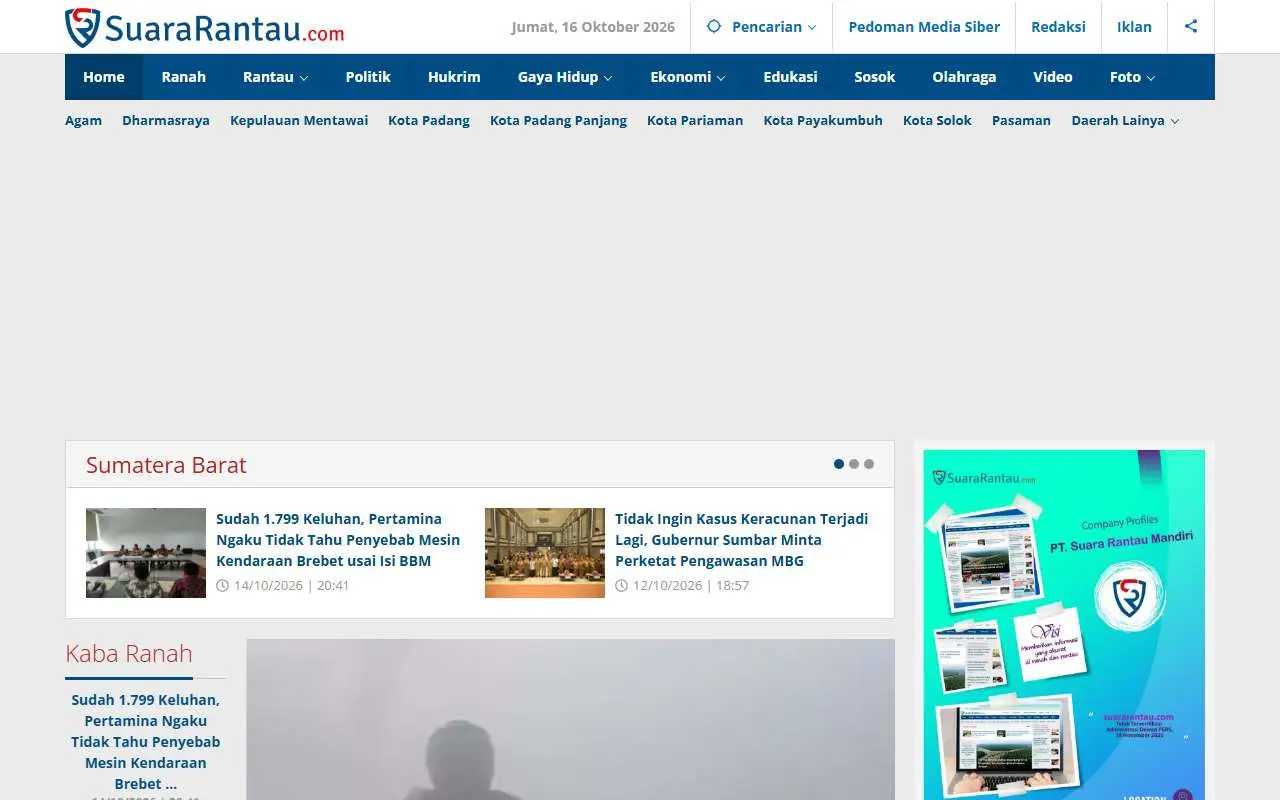1280x800 pixels.
Task: Select Kota Padang Panjang region
Action: pyautogui.click(x=558, y=120)
